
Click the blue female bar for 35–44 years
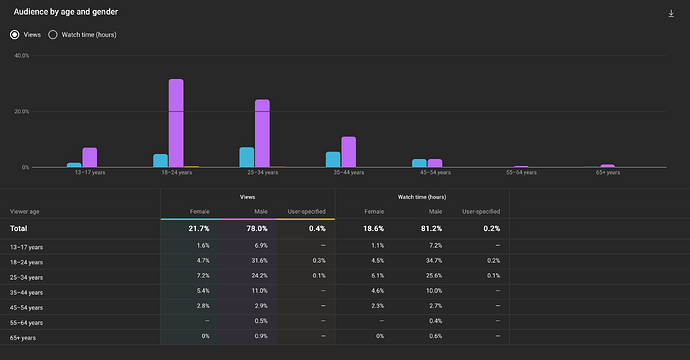coord(333,160)
